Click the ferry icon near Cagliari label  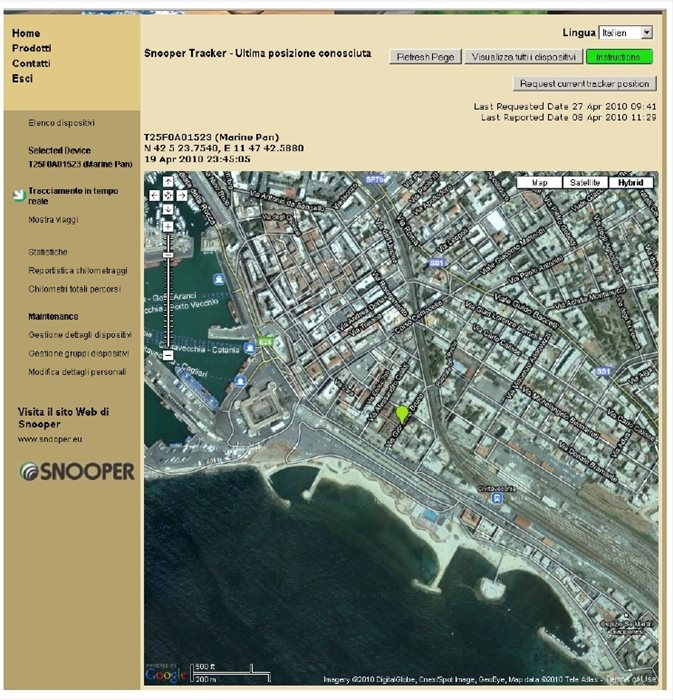click(x=241, y=381)
